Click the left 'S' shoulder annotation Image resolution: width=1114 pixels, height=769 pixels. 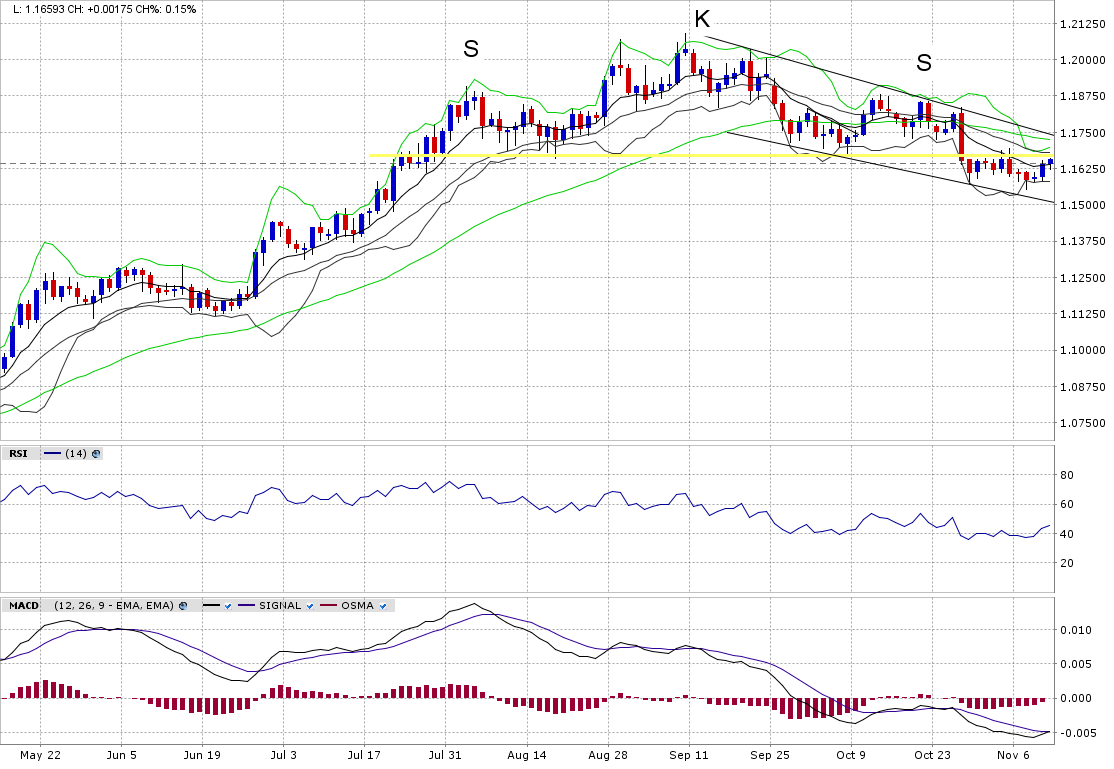tap(470, 48)
